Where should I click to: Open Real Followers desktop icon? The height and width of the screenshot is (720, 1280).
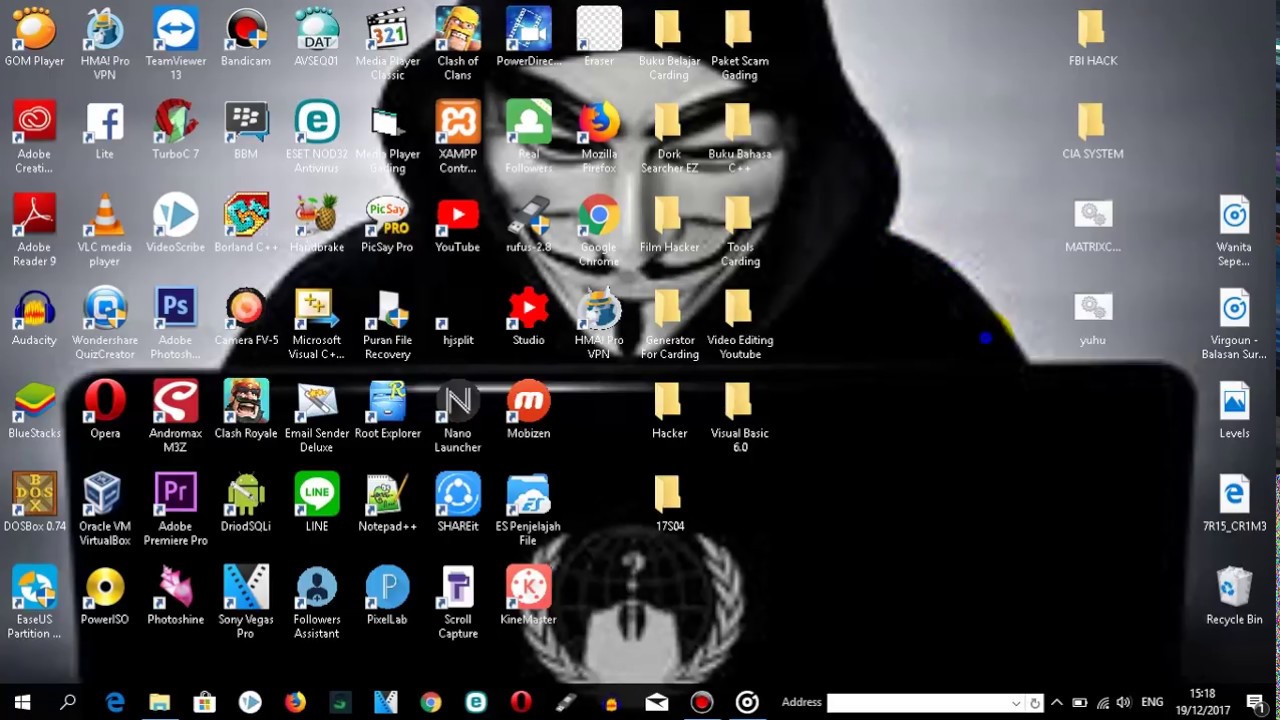point(528,137)
